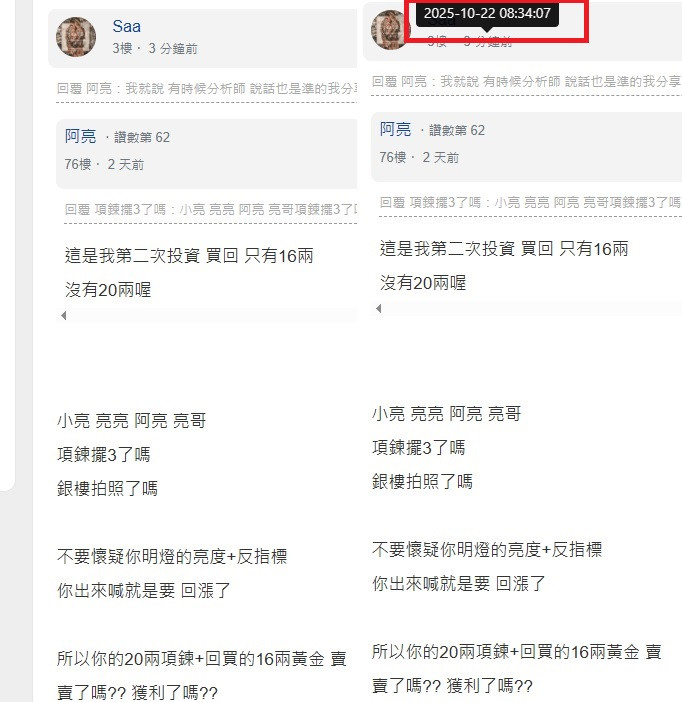682x702 pixels.
Task: Open left nested quote 回覆 項鍊擺3了嗎
Action: click(x=210, y=210)
